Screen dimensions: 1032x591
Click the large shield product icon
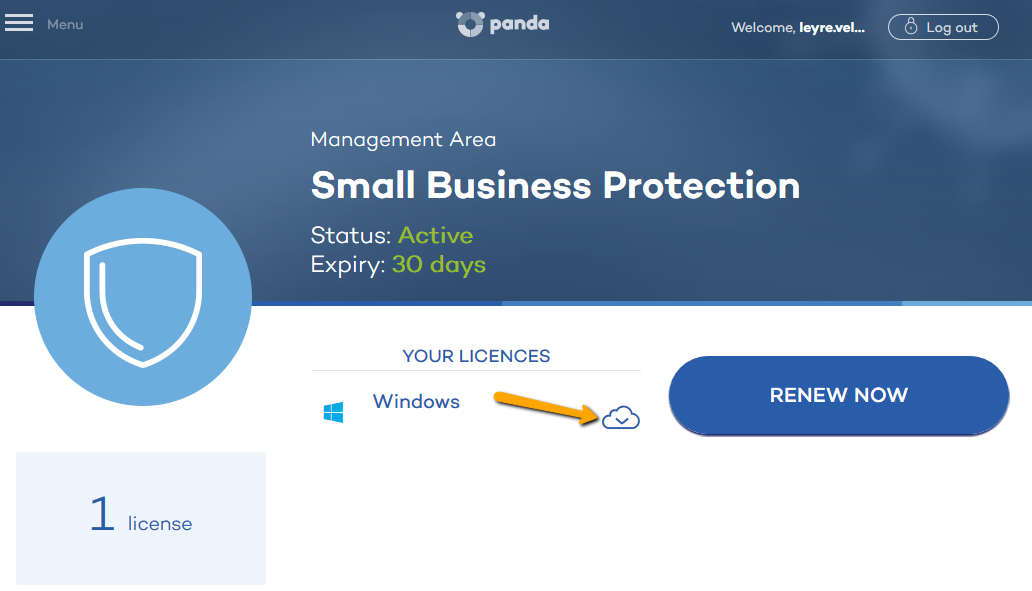(143, 297)
